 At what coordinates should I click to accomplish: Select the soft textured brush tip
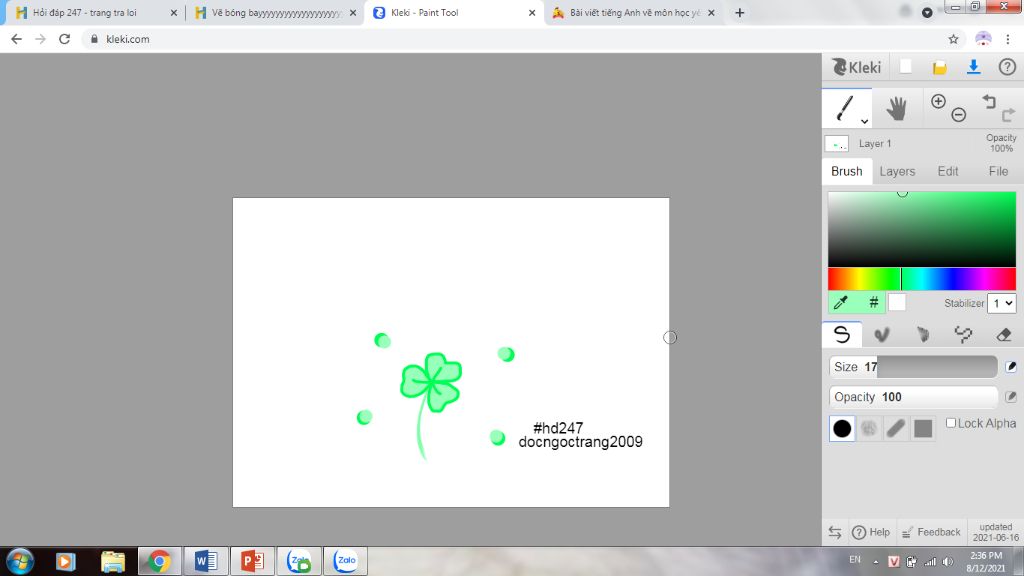point(869,428)
